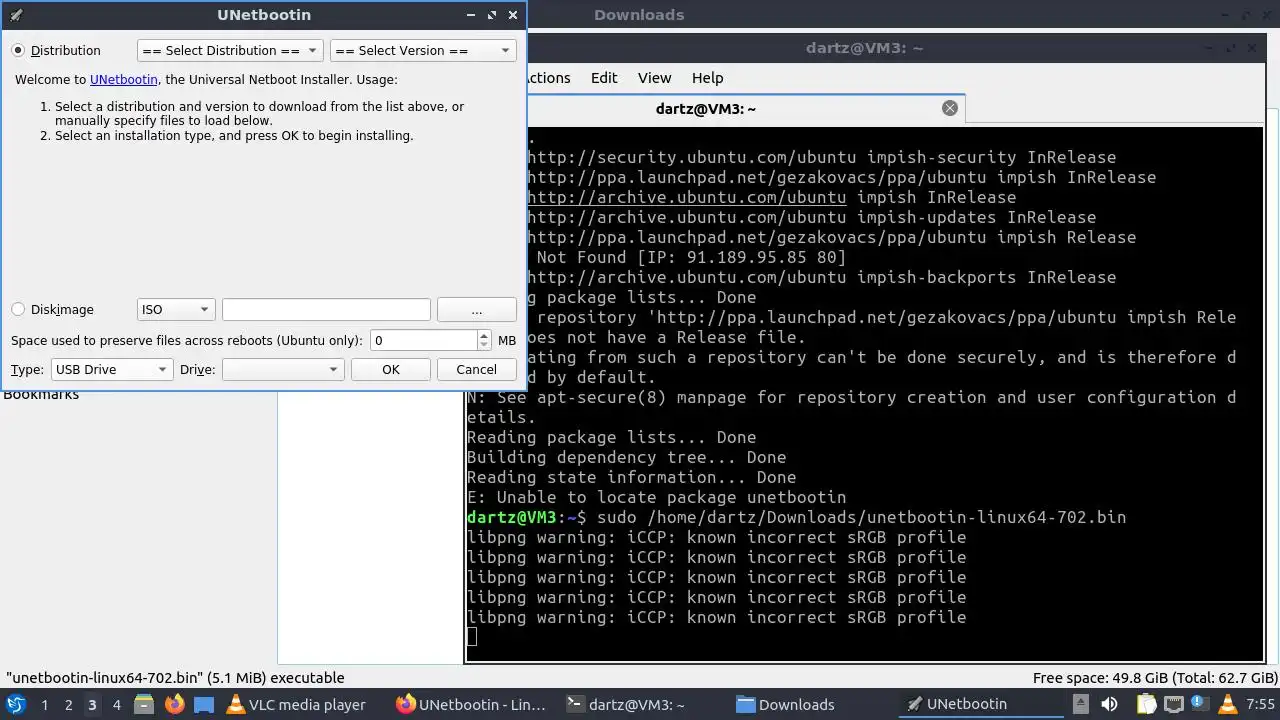Screen dimensions: 1280x720
Task: Open the volume control tray icon
Action: 1109,705
